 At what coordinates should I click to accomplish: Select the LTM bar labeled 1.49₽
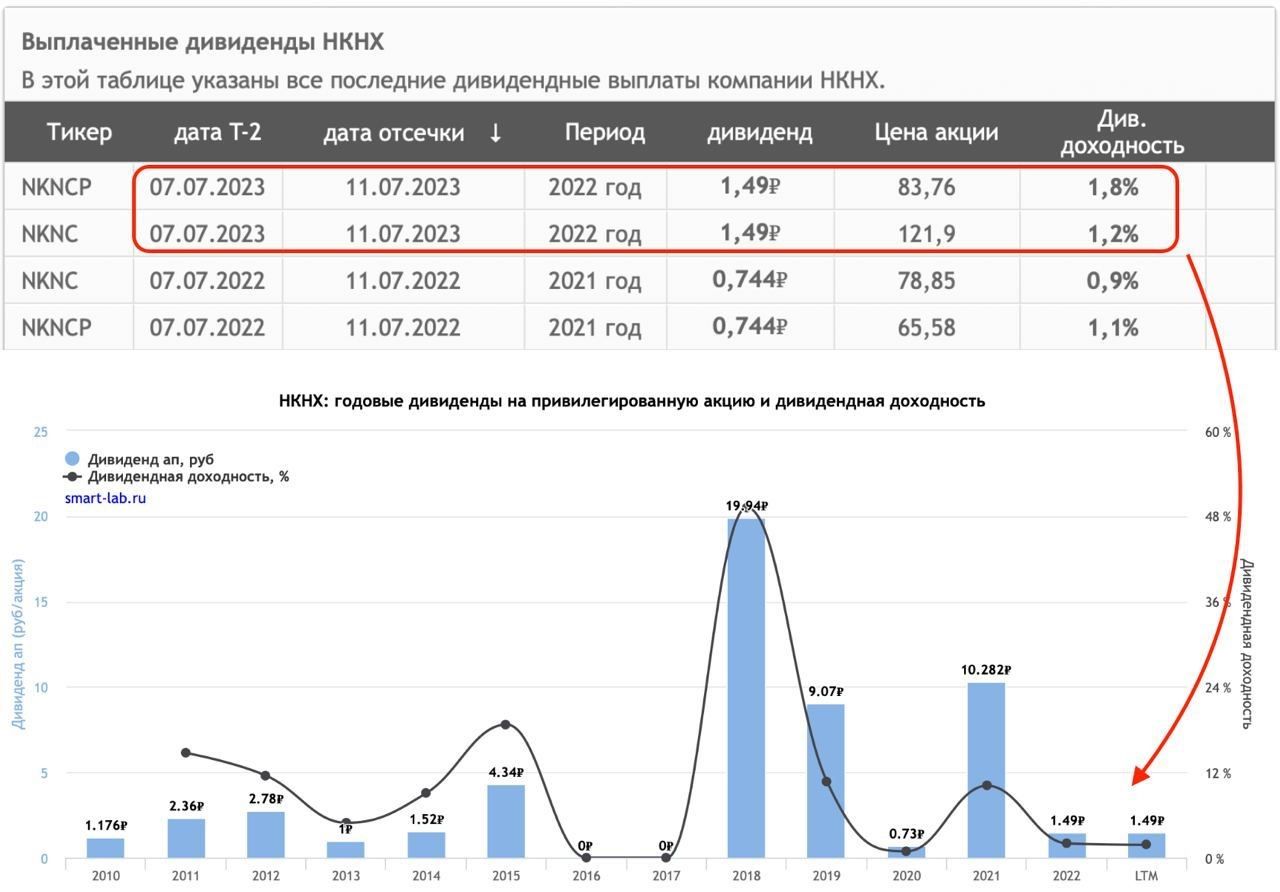[x=1146, y=845]
